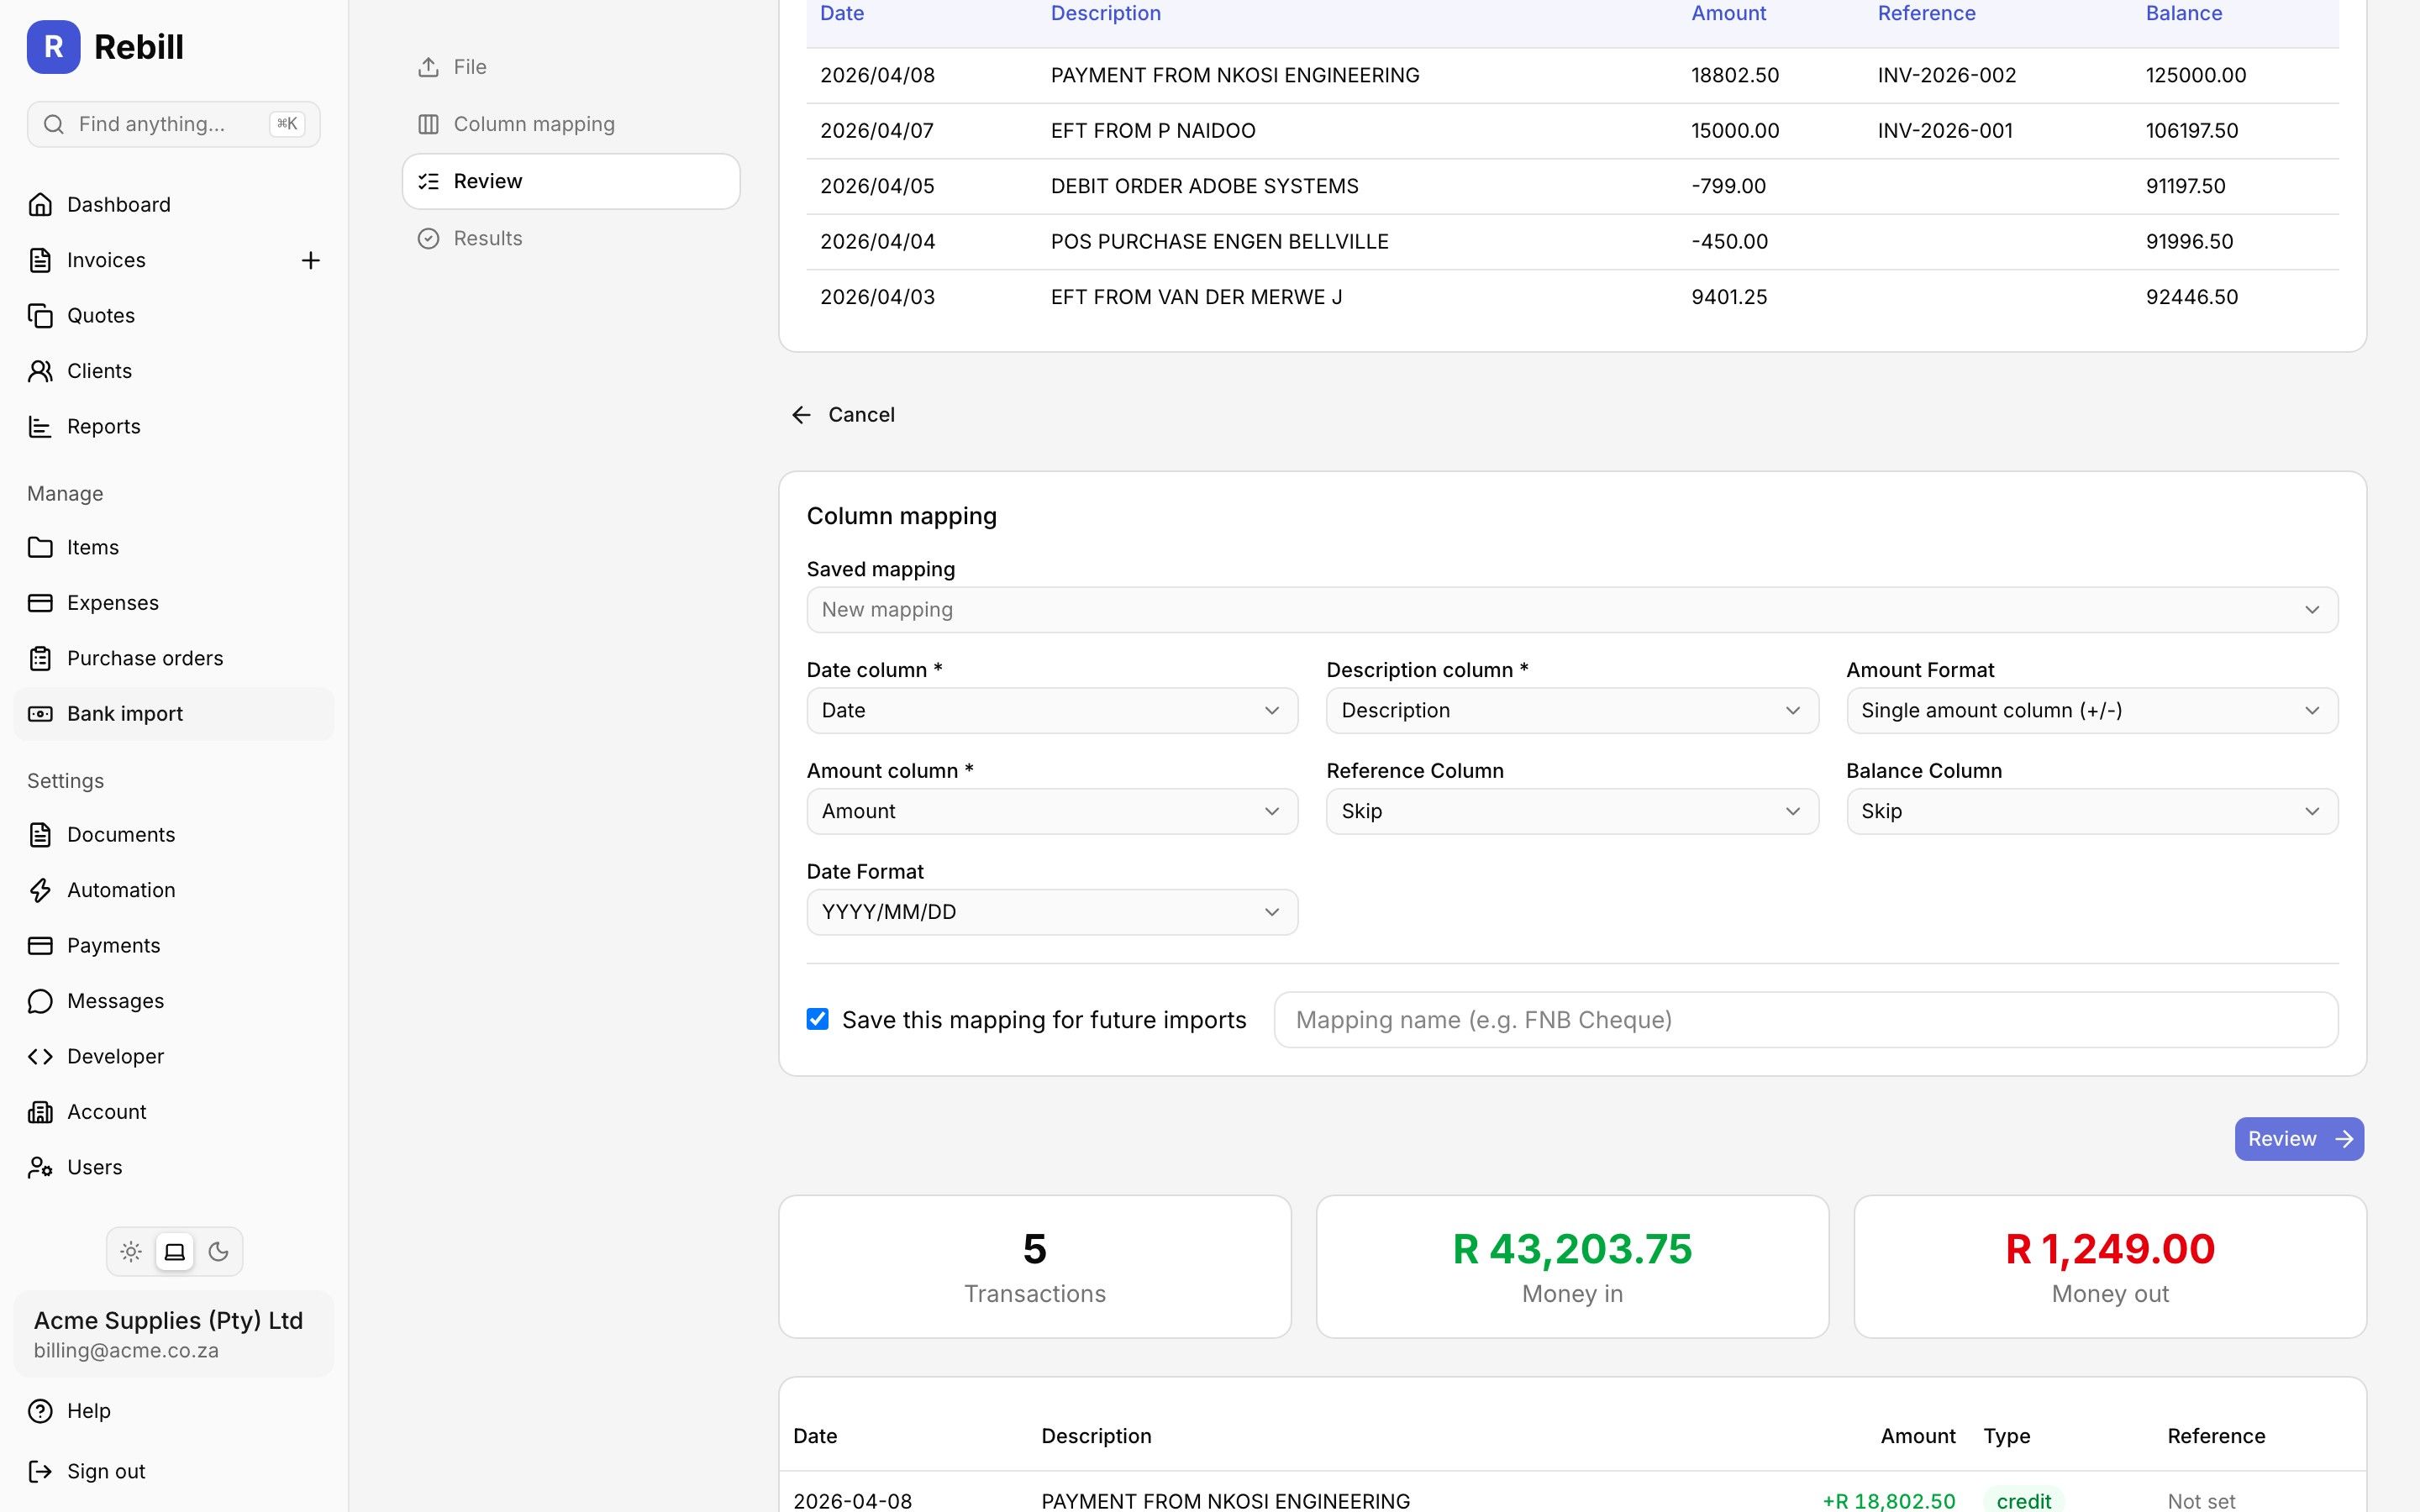
Task: Click the Review button
Action: (x=2299, y=1139)
